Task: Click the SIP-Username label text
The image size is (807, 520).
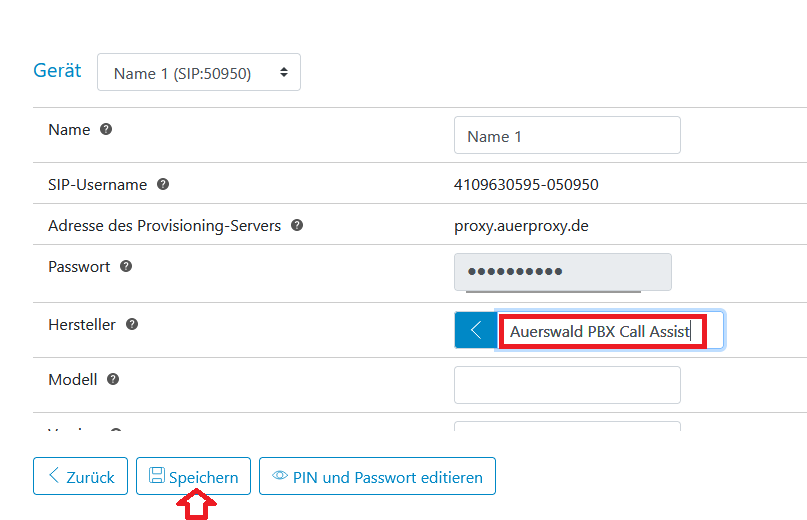Action: click(x=98, y=184)
